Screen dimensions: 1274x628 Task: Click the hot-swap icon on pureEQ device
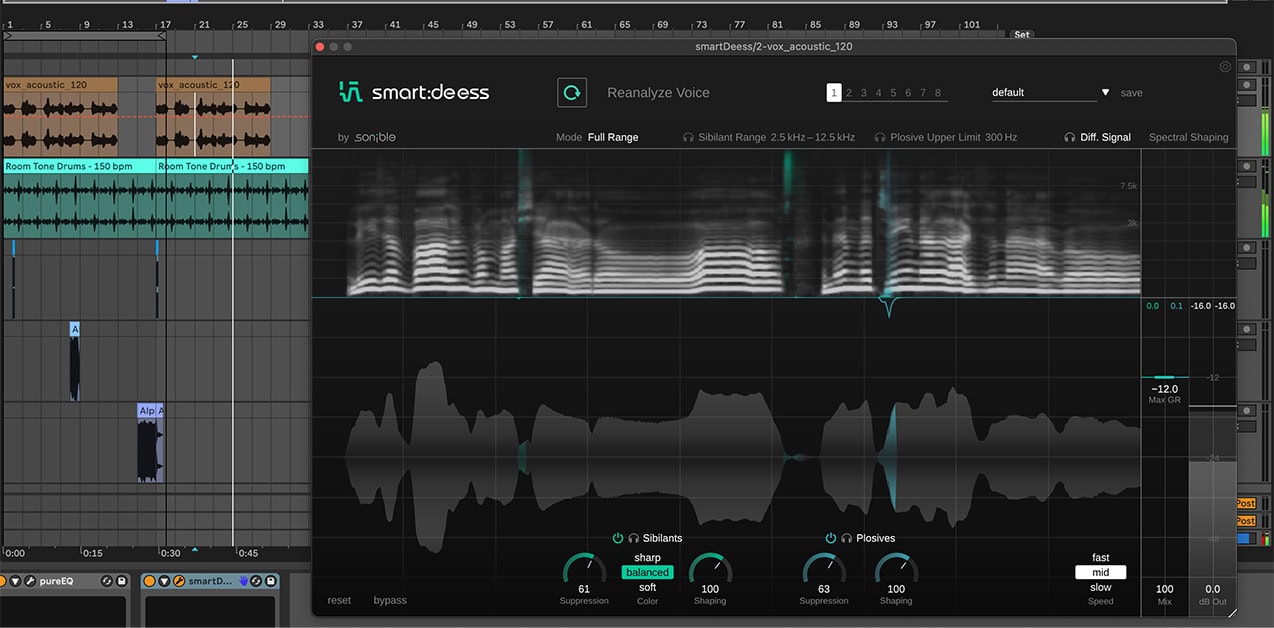click(x=107, y=581)
